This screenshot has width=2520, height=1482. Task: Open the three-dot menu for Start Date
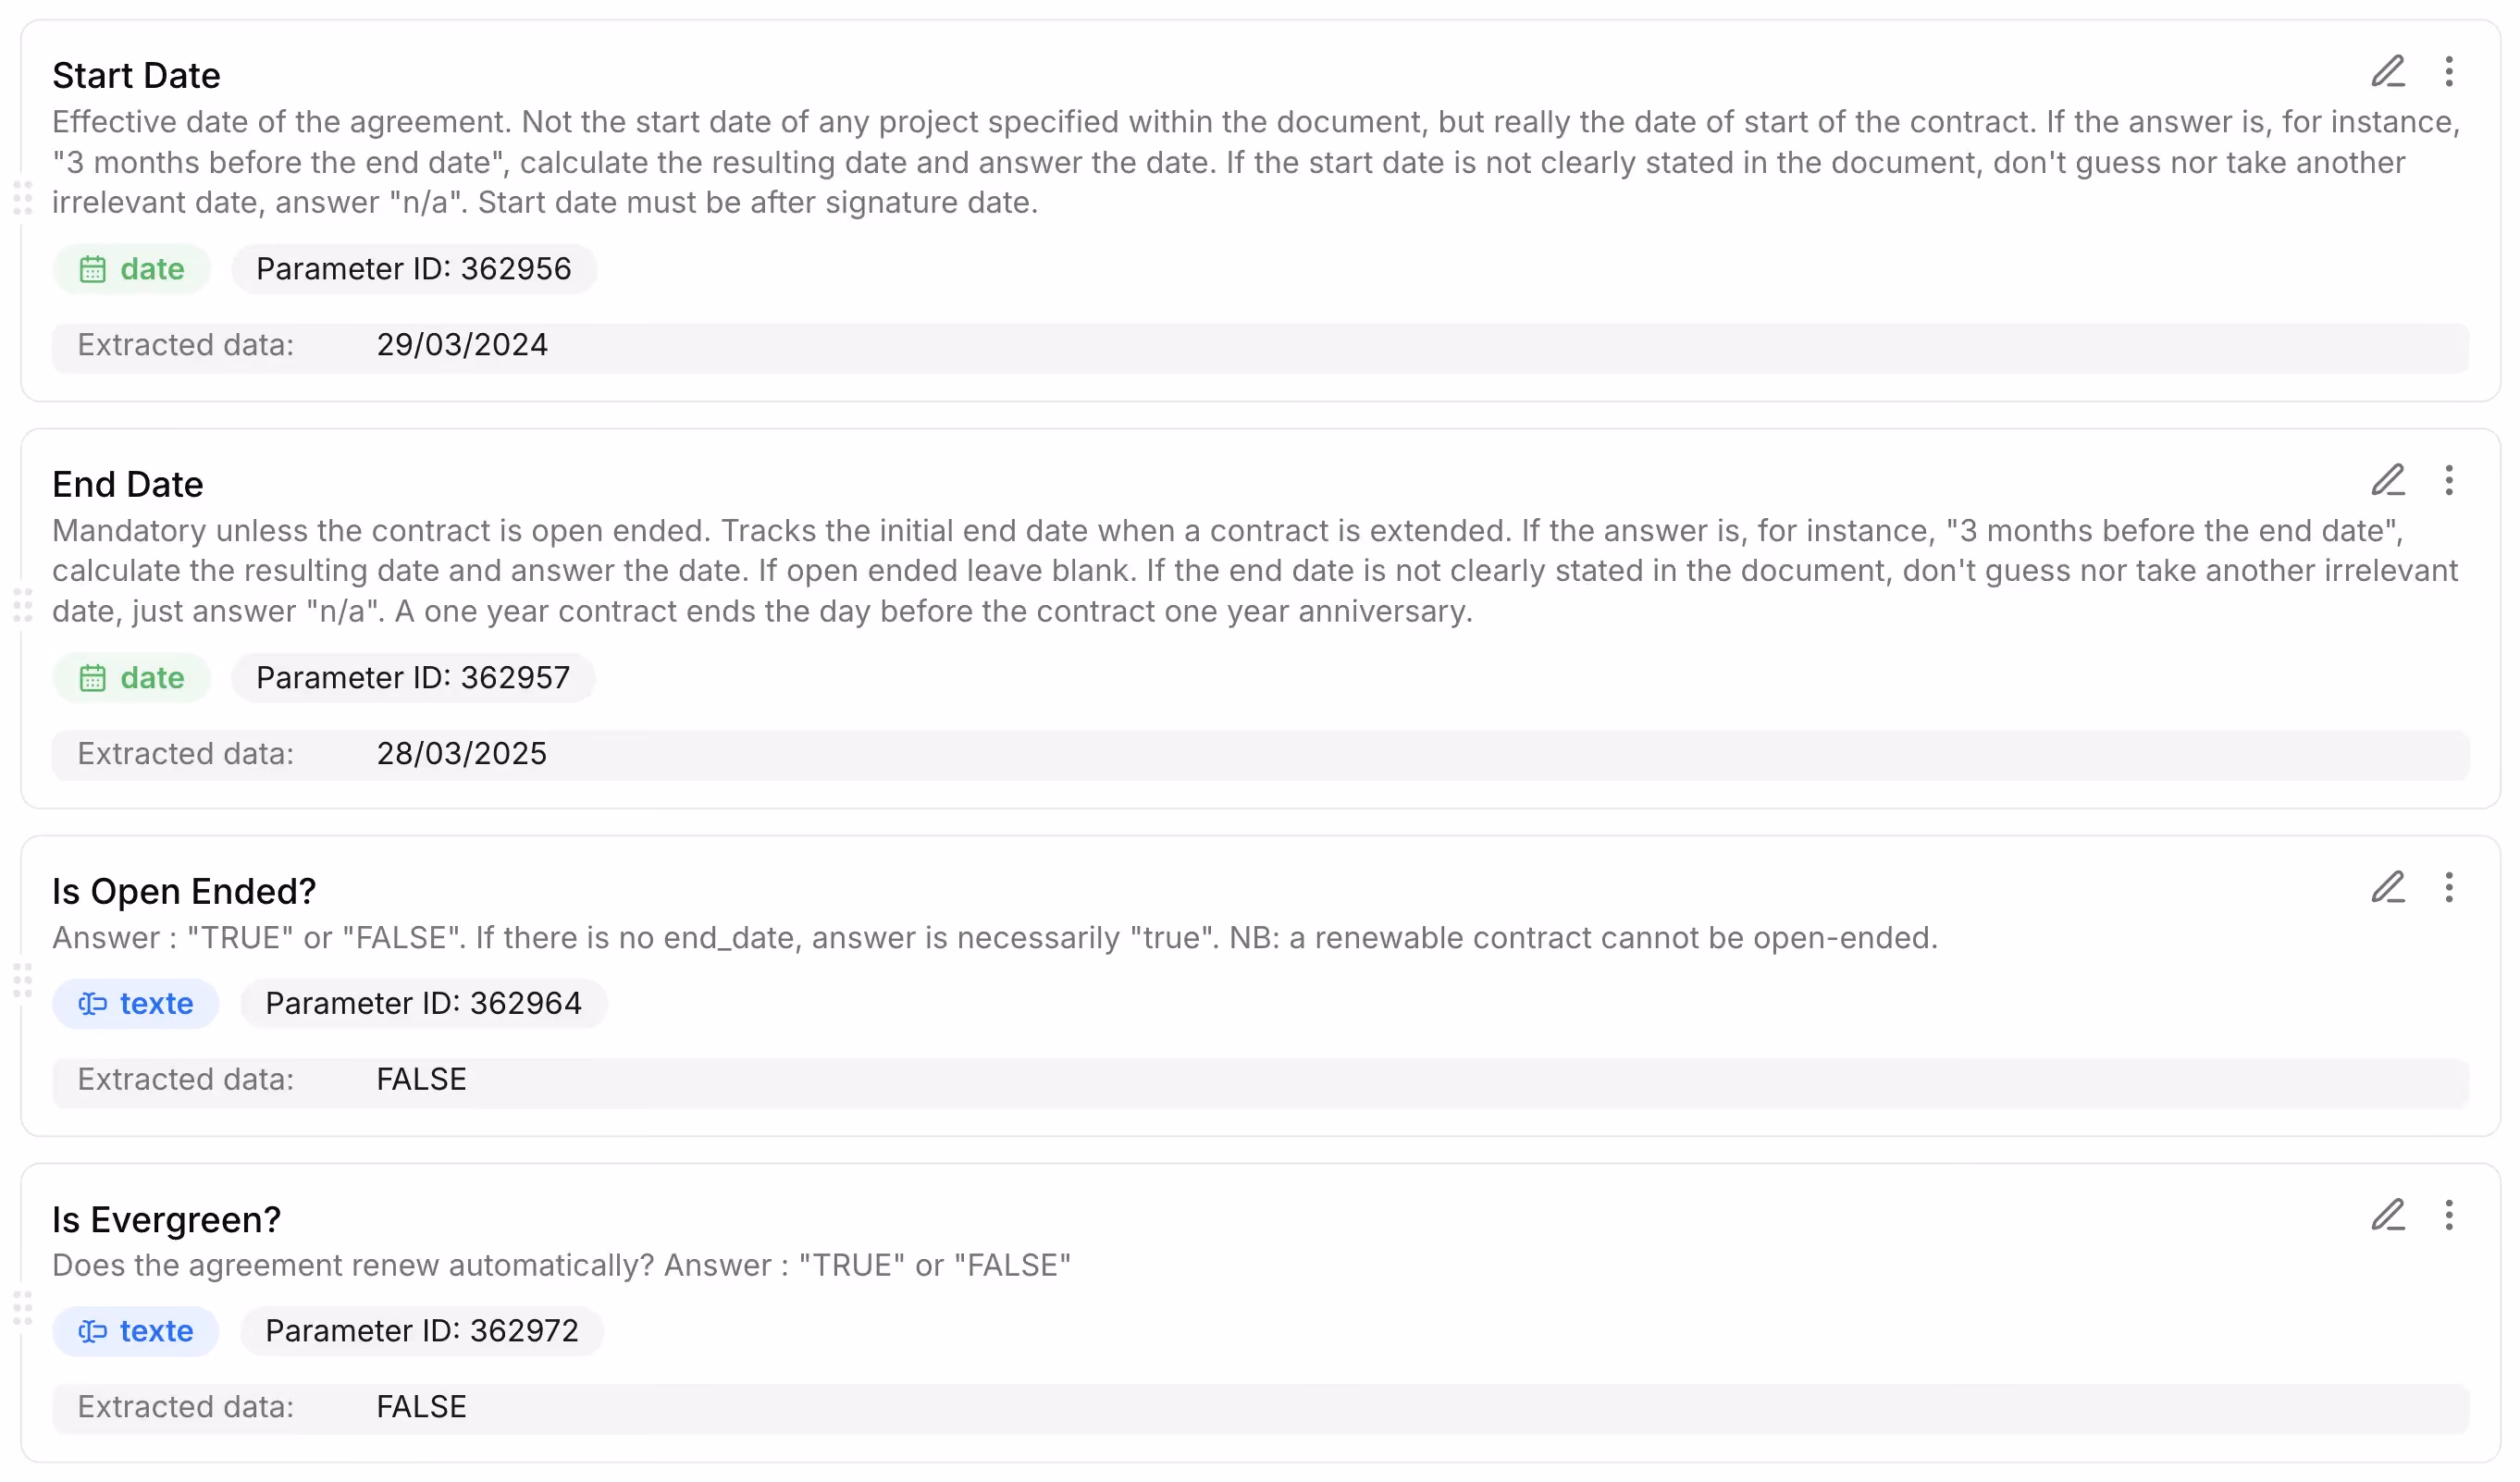pos(2449,72)
